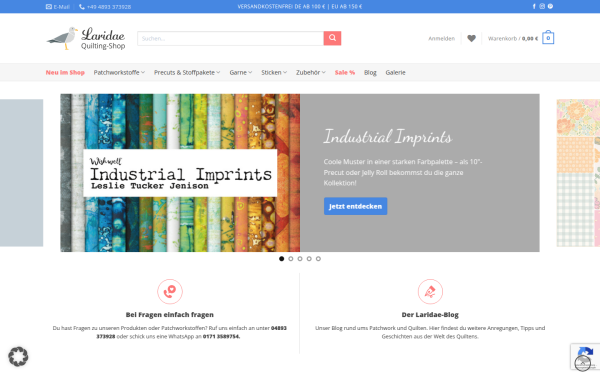Click the phone icon in top bar
This screenshot has width=600, height=375.
(82, 7)
